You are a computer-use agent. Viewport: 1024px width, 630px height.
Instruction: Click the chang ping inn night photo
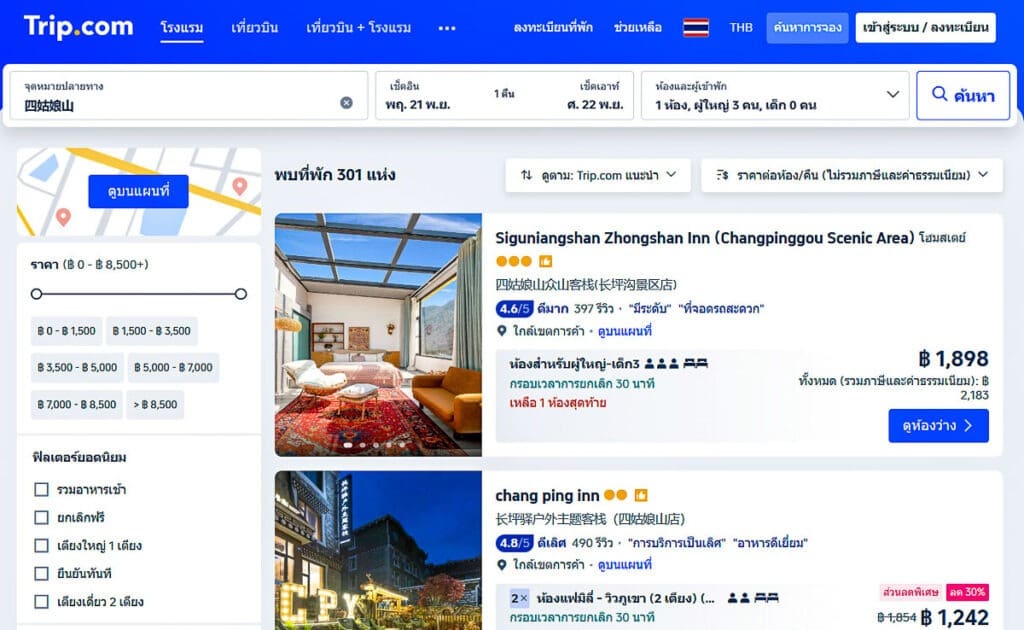[x=378, y=550]
